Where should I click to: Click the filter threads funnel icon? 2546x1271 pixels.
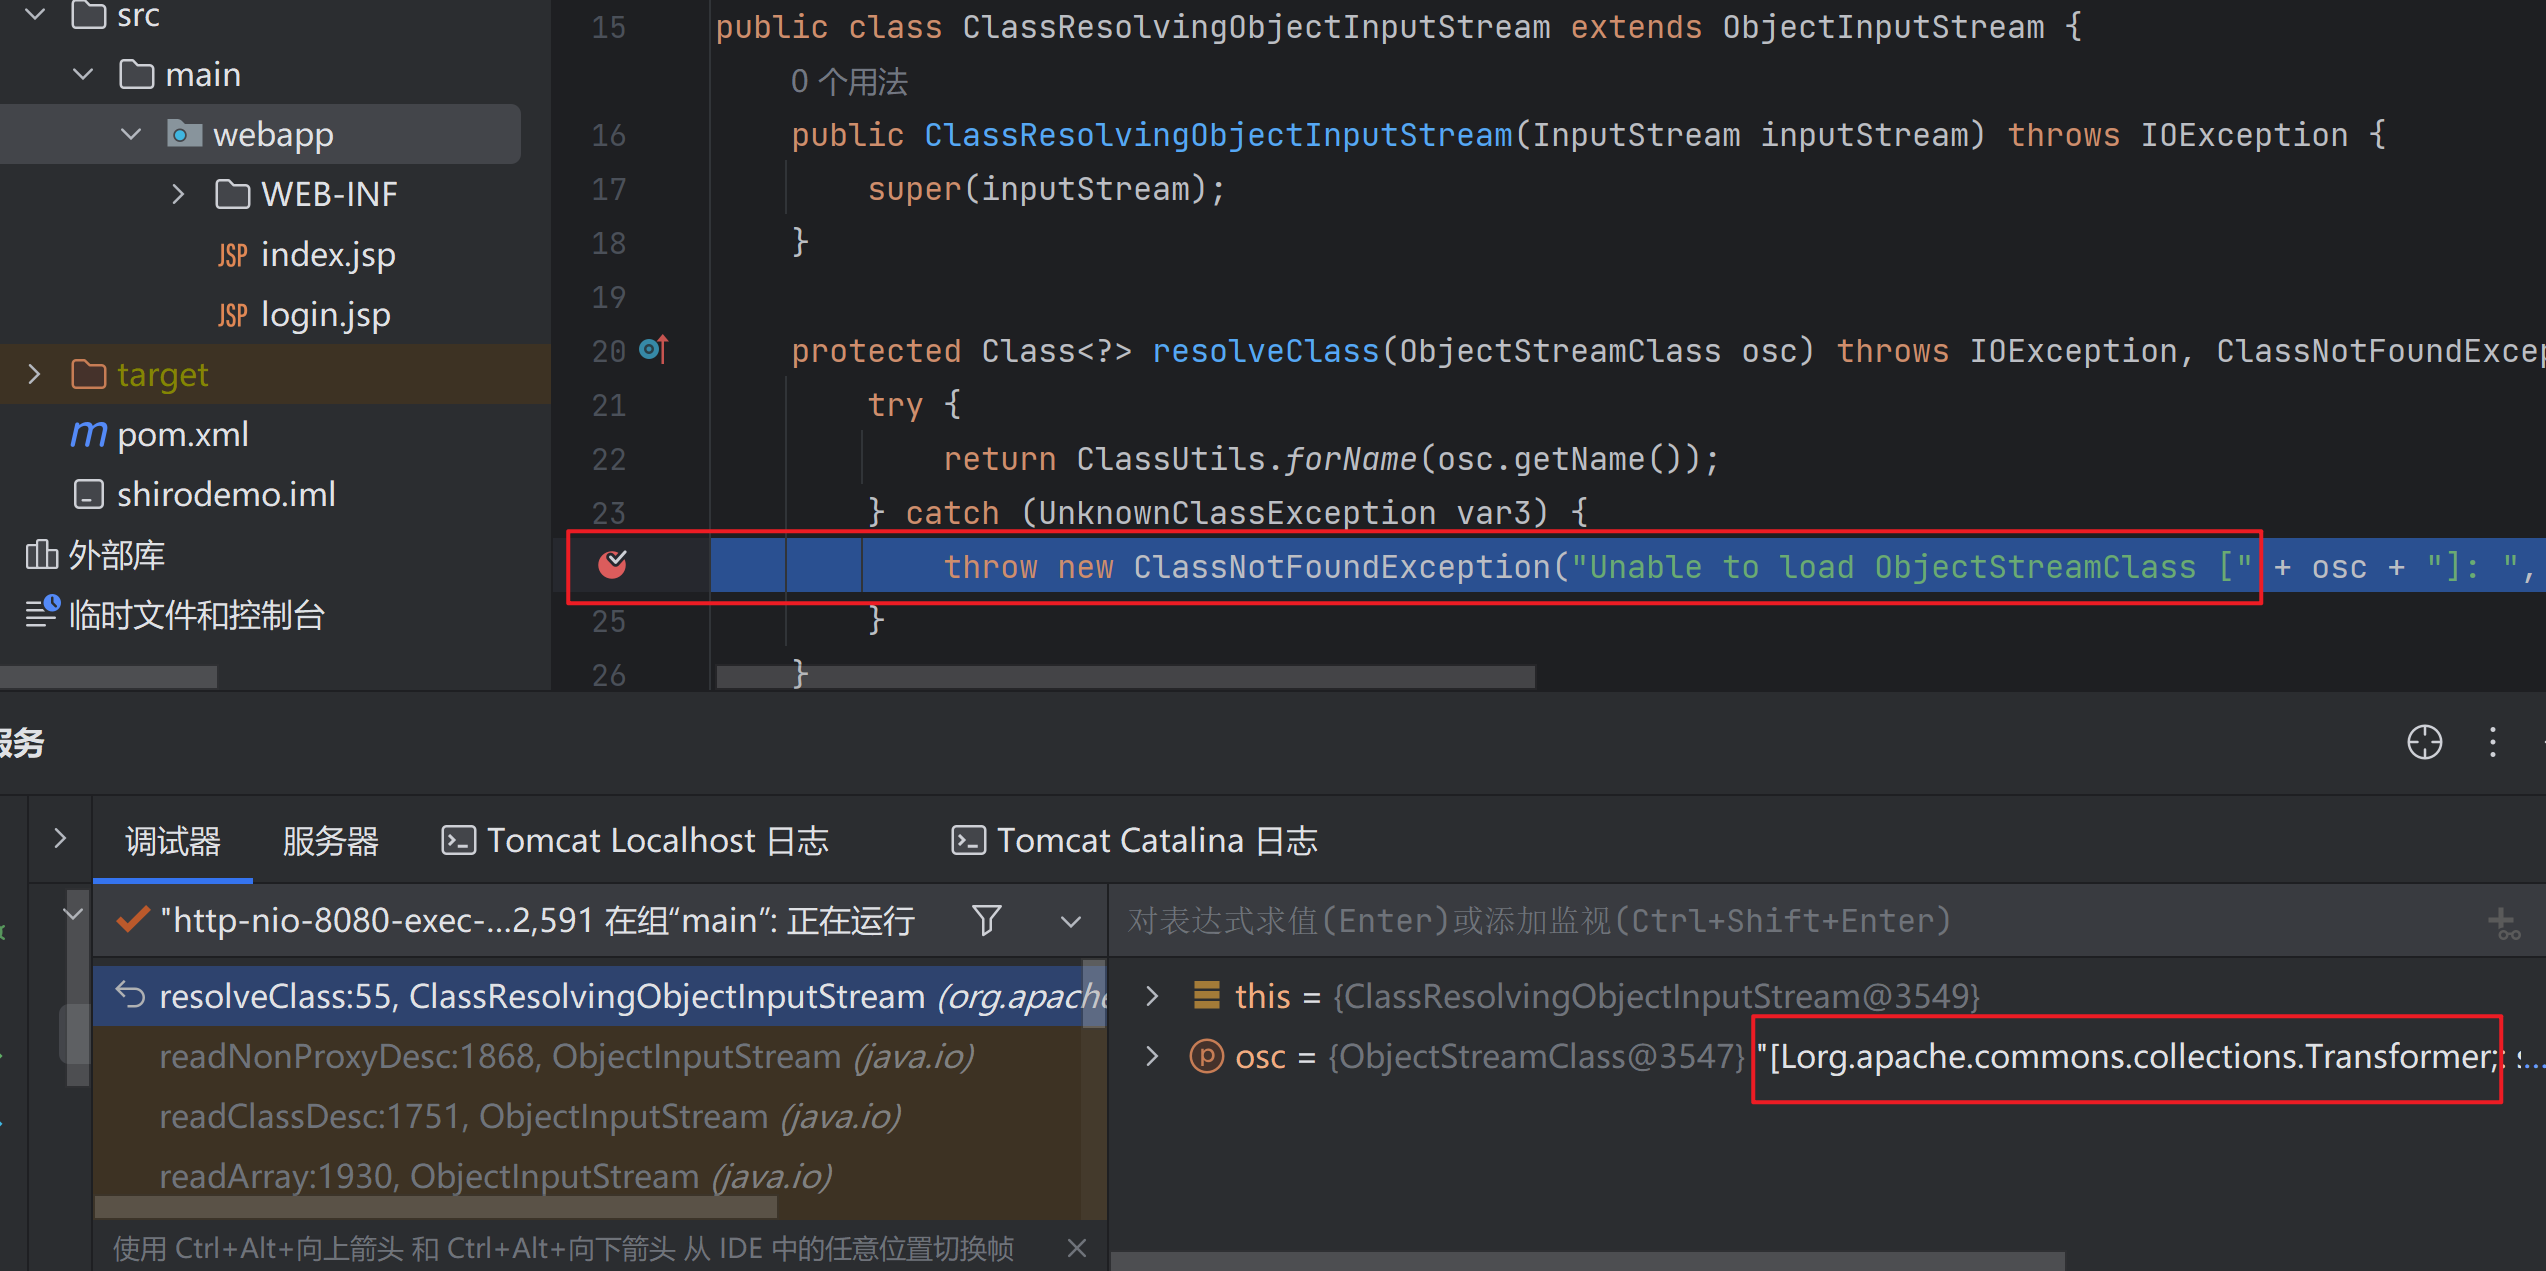[986, 920]
